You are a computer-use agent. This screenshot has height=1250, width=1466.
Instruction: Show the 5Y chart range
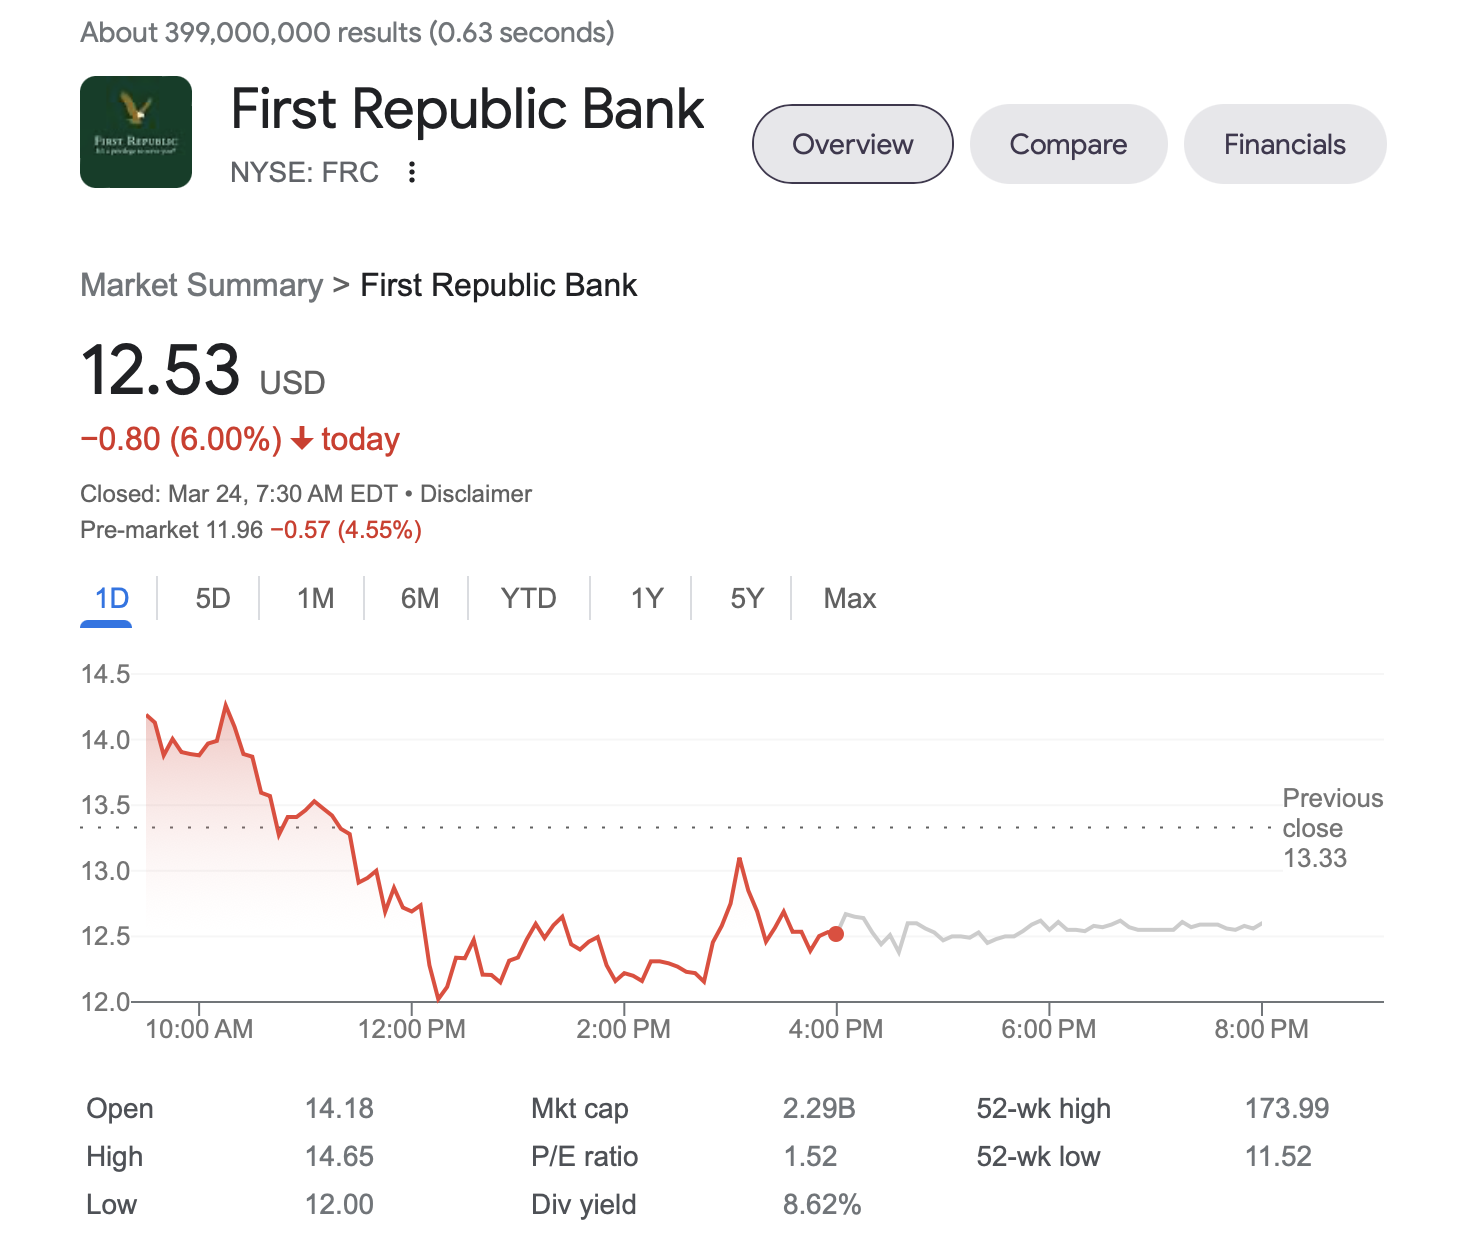(747, 599)
